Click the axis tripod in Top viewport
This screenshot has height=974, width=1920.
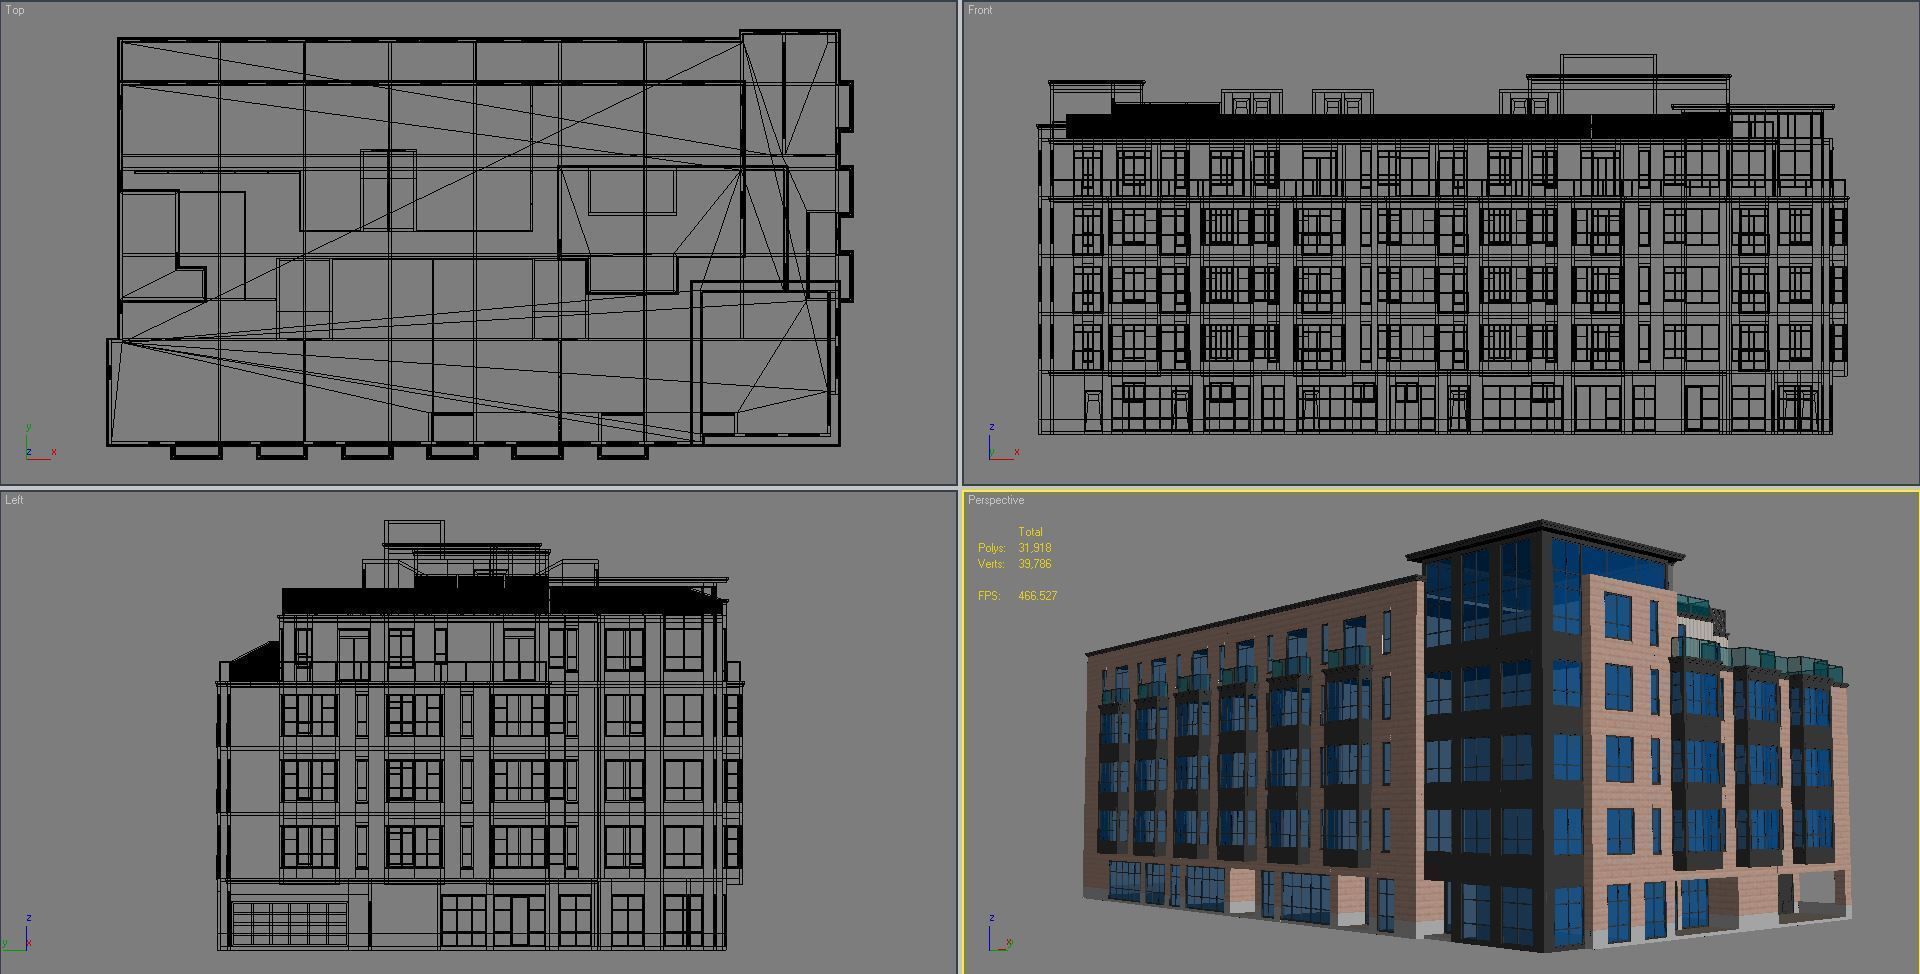[x=40, y=442]
